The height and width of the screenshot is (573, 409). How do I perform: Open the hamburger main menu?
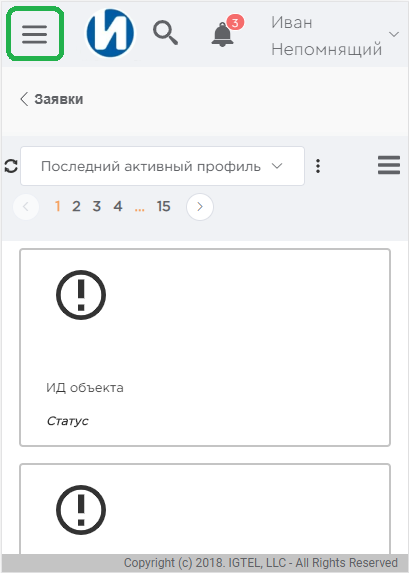click(x=35, y=34)
